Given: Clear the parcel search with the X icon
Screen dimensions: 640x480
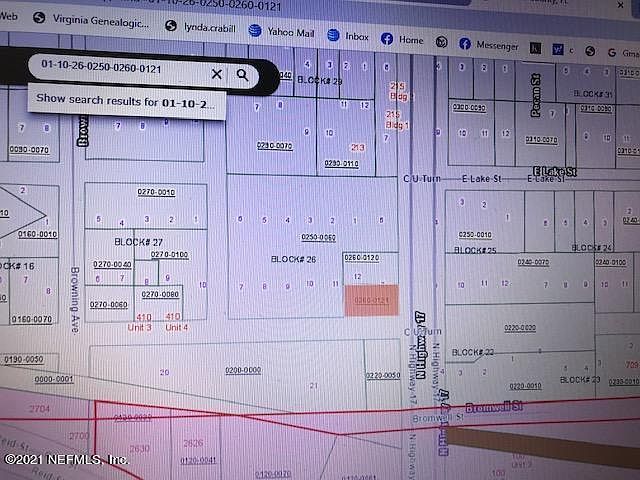Looking at the screenshot, I should [x=217, y=74].
